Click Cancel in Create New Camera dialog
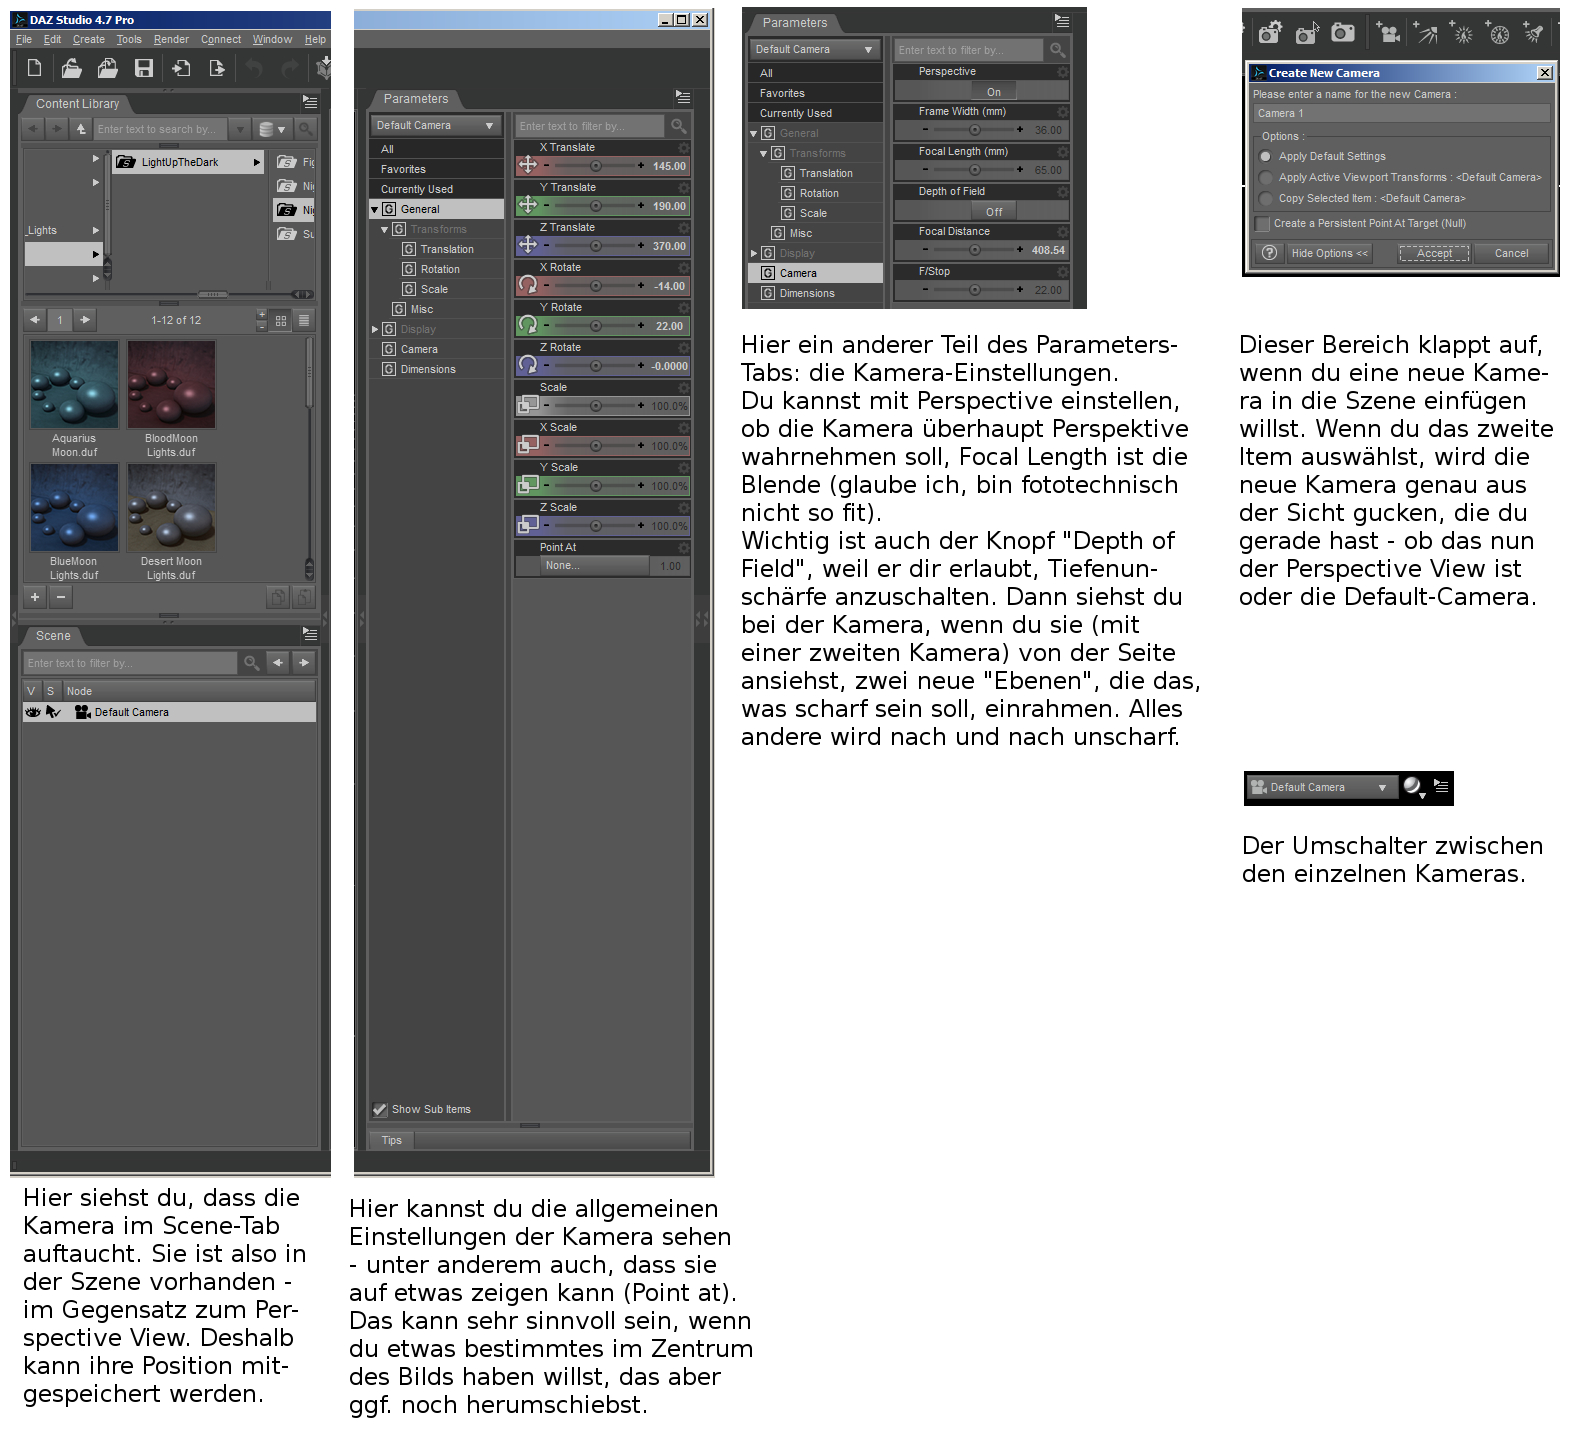Screen dimensions: 1570x1434 click(1511, 254)
